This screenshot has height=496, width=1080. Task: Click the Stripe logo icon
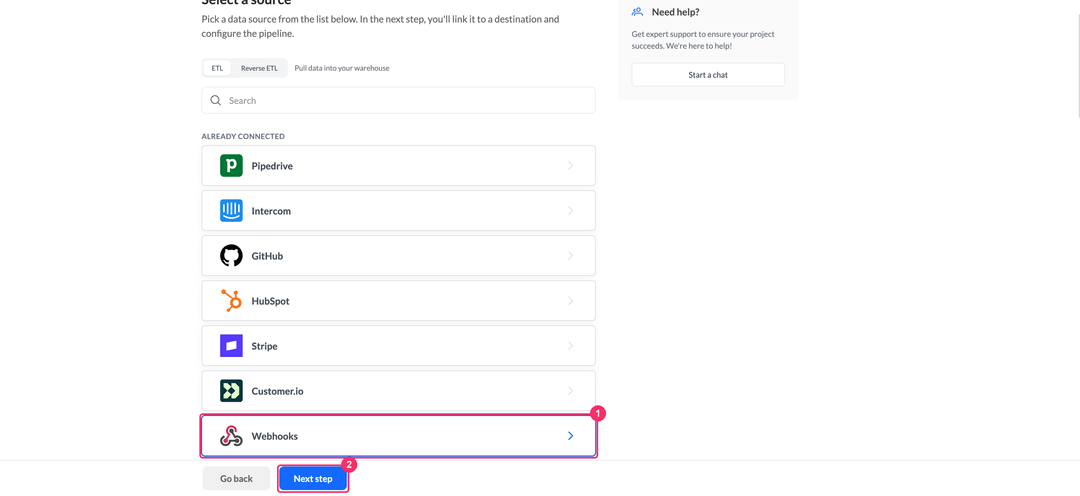pyautogui.click(x=231, y=346)
